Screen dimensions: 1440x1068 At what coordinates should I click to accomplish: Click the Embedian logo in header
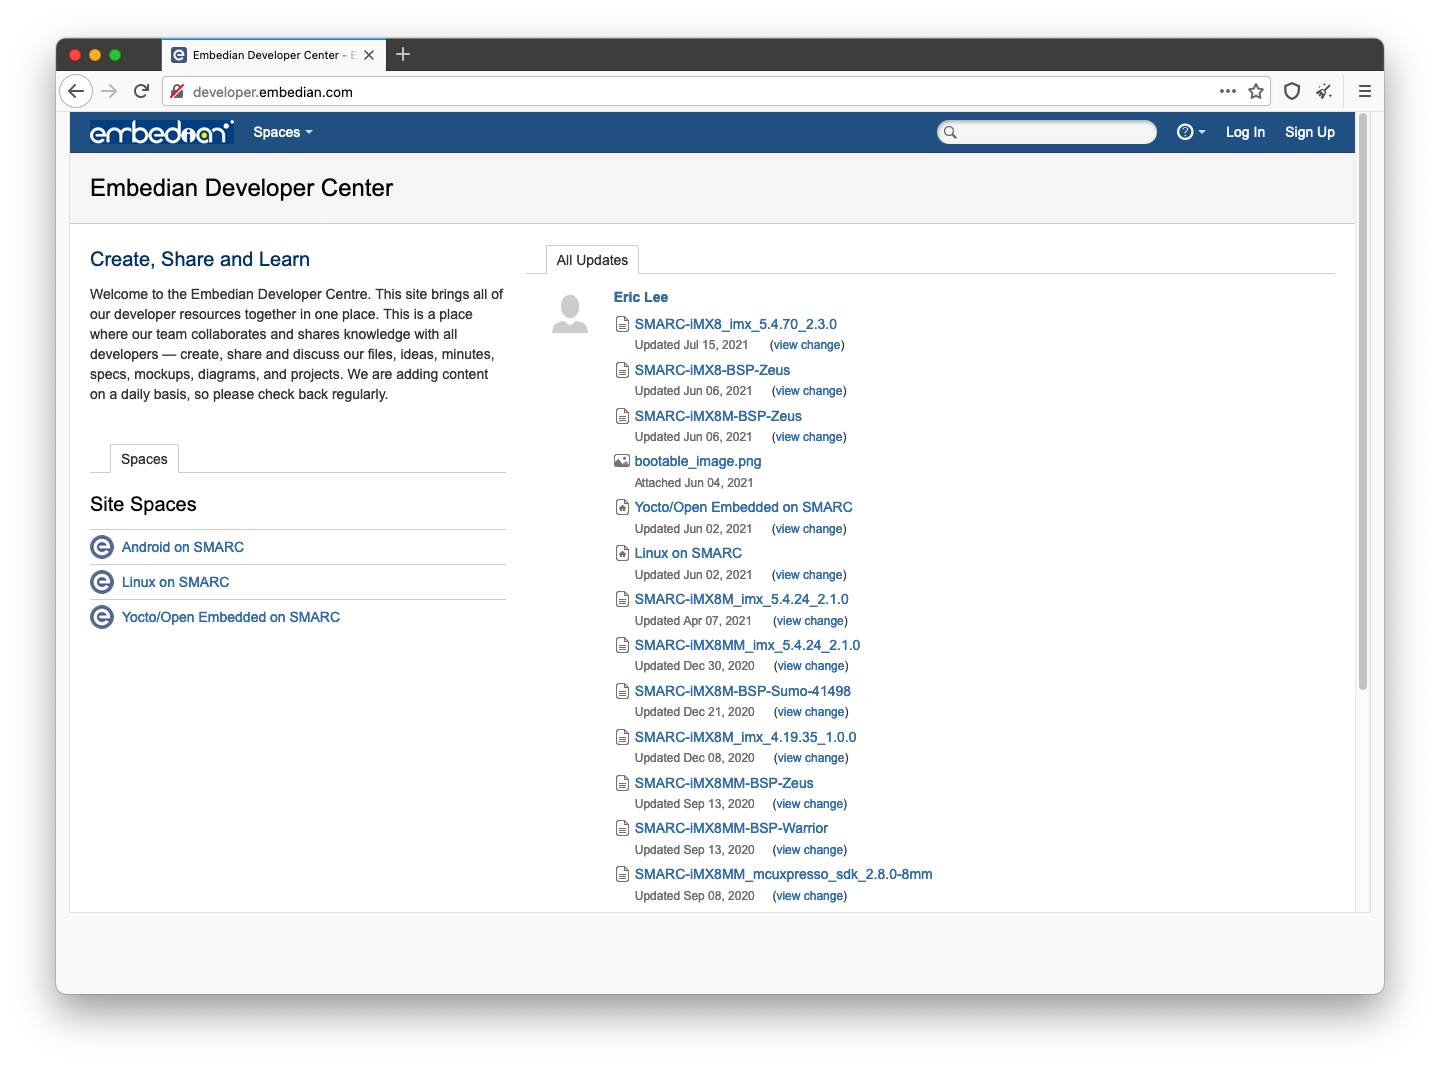click(x=162, y=132)
